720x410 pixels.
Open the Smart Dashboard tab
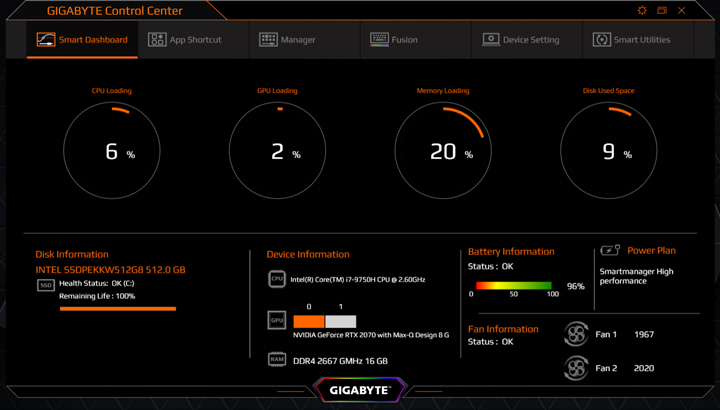pos(82,40)
